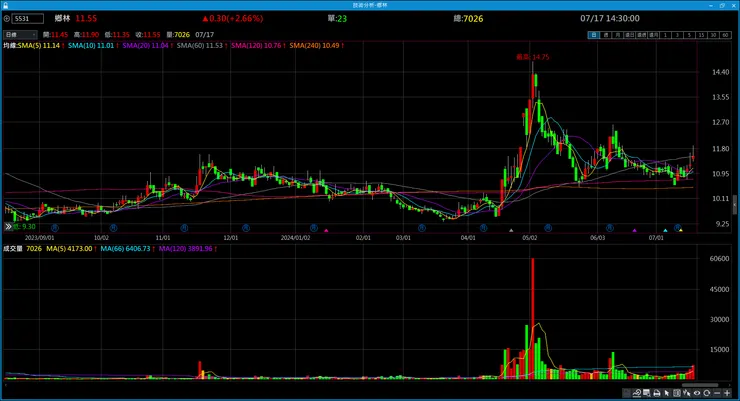Switch to the daily (日) chart tab
The width and height of the screenshot is (740, 401).
click(x=594, y=35)
